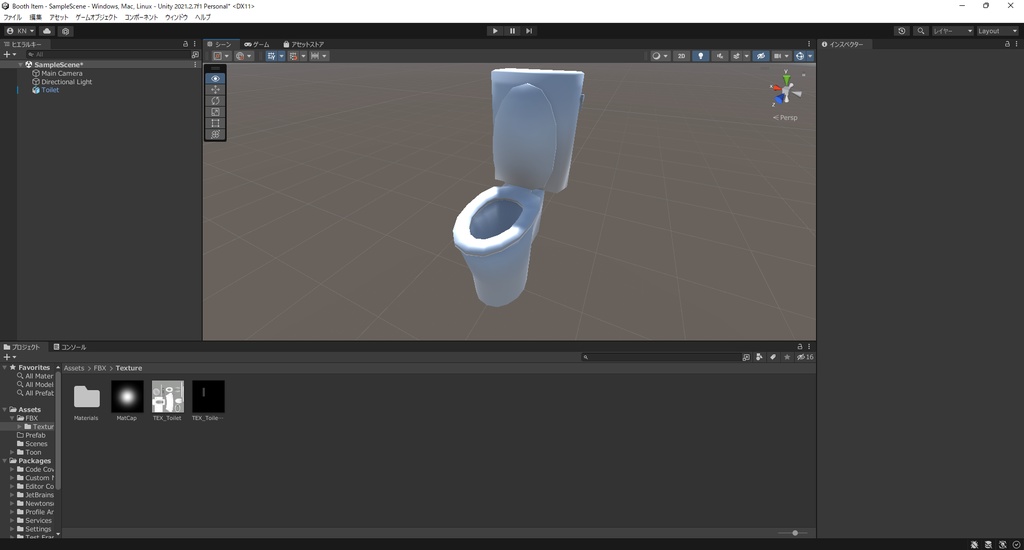
Task: Click the FBX breadcrumb link
Action: [100, 368]
